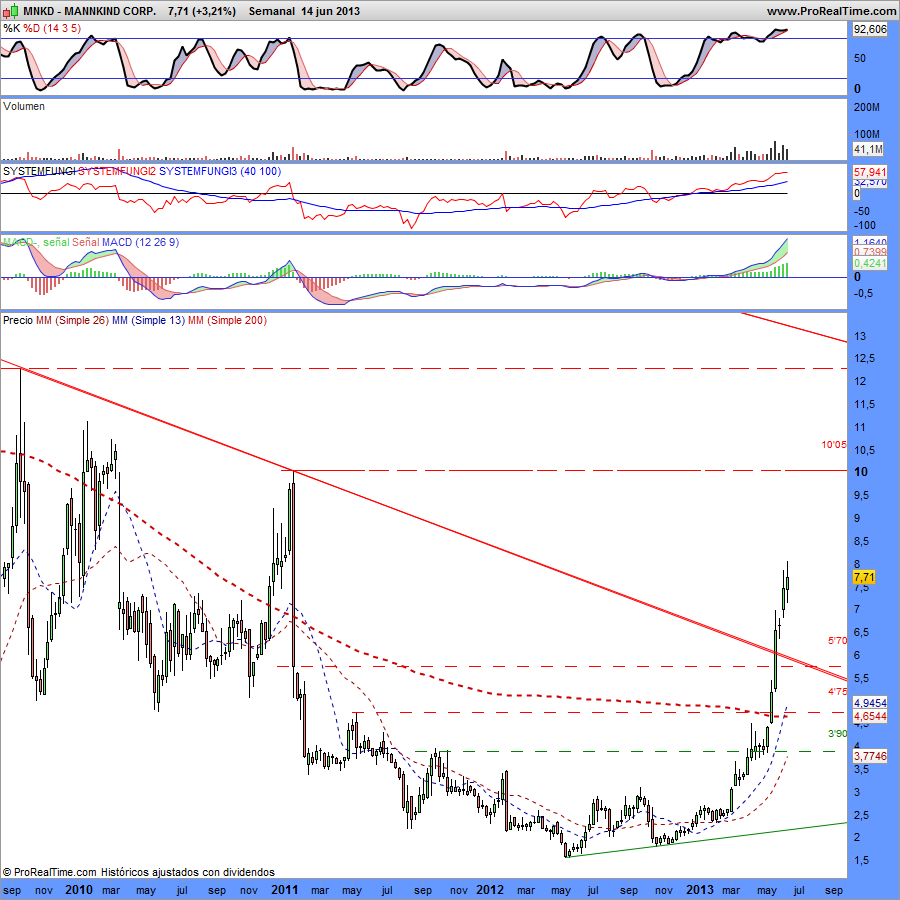Image resolution: width=900 pixels, height=900 pixels.
Task: Click the 4'75 level annotation
Action: [x=837, y=692]
